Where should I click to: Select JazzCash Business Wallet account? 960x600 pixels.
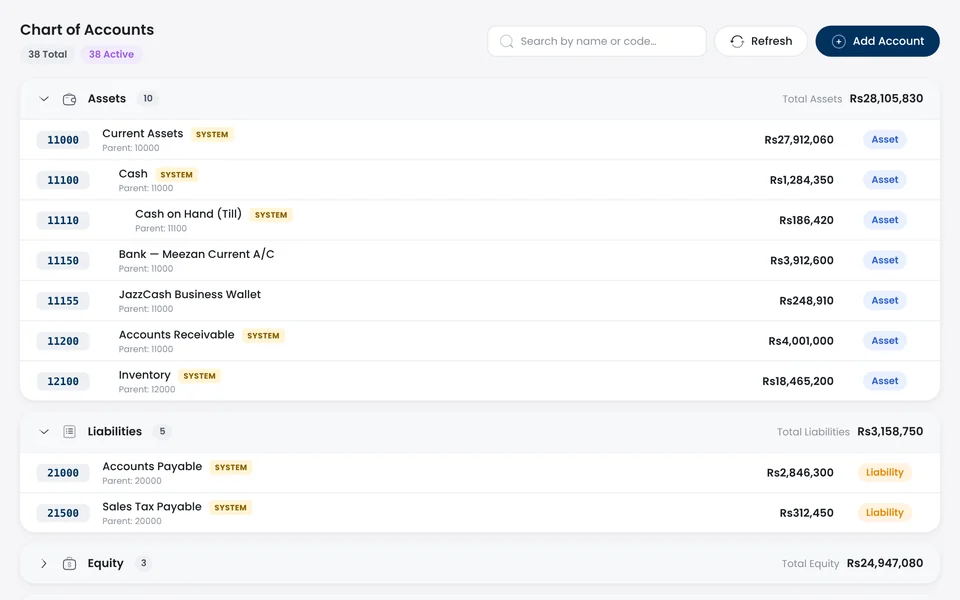480,301
